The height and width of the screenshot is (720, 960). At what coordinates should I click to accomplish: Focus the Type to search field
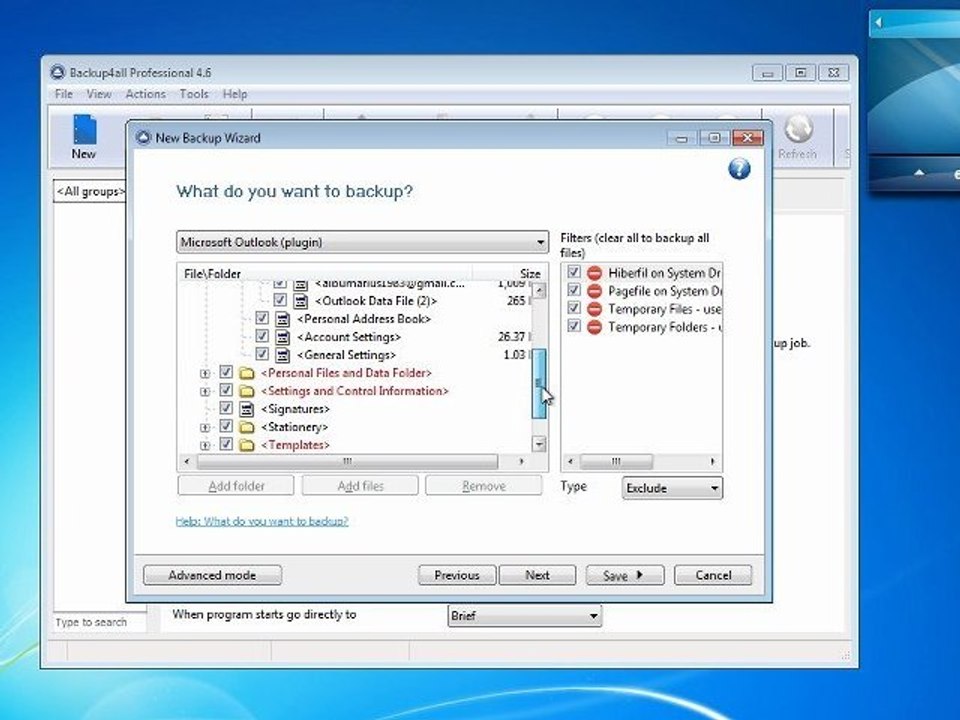point(100,622)
